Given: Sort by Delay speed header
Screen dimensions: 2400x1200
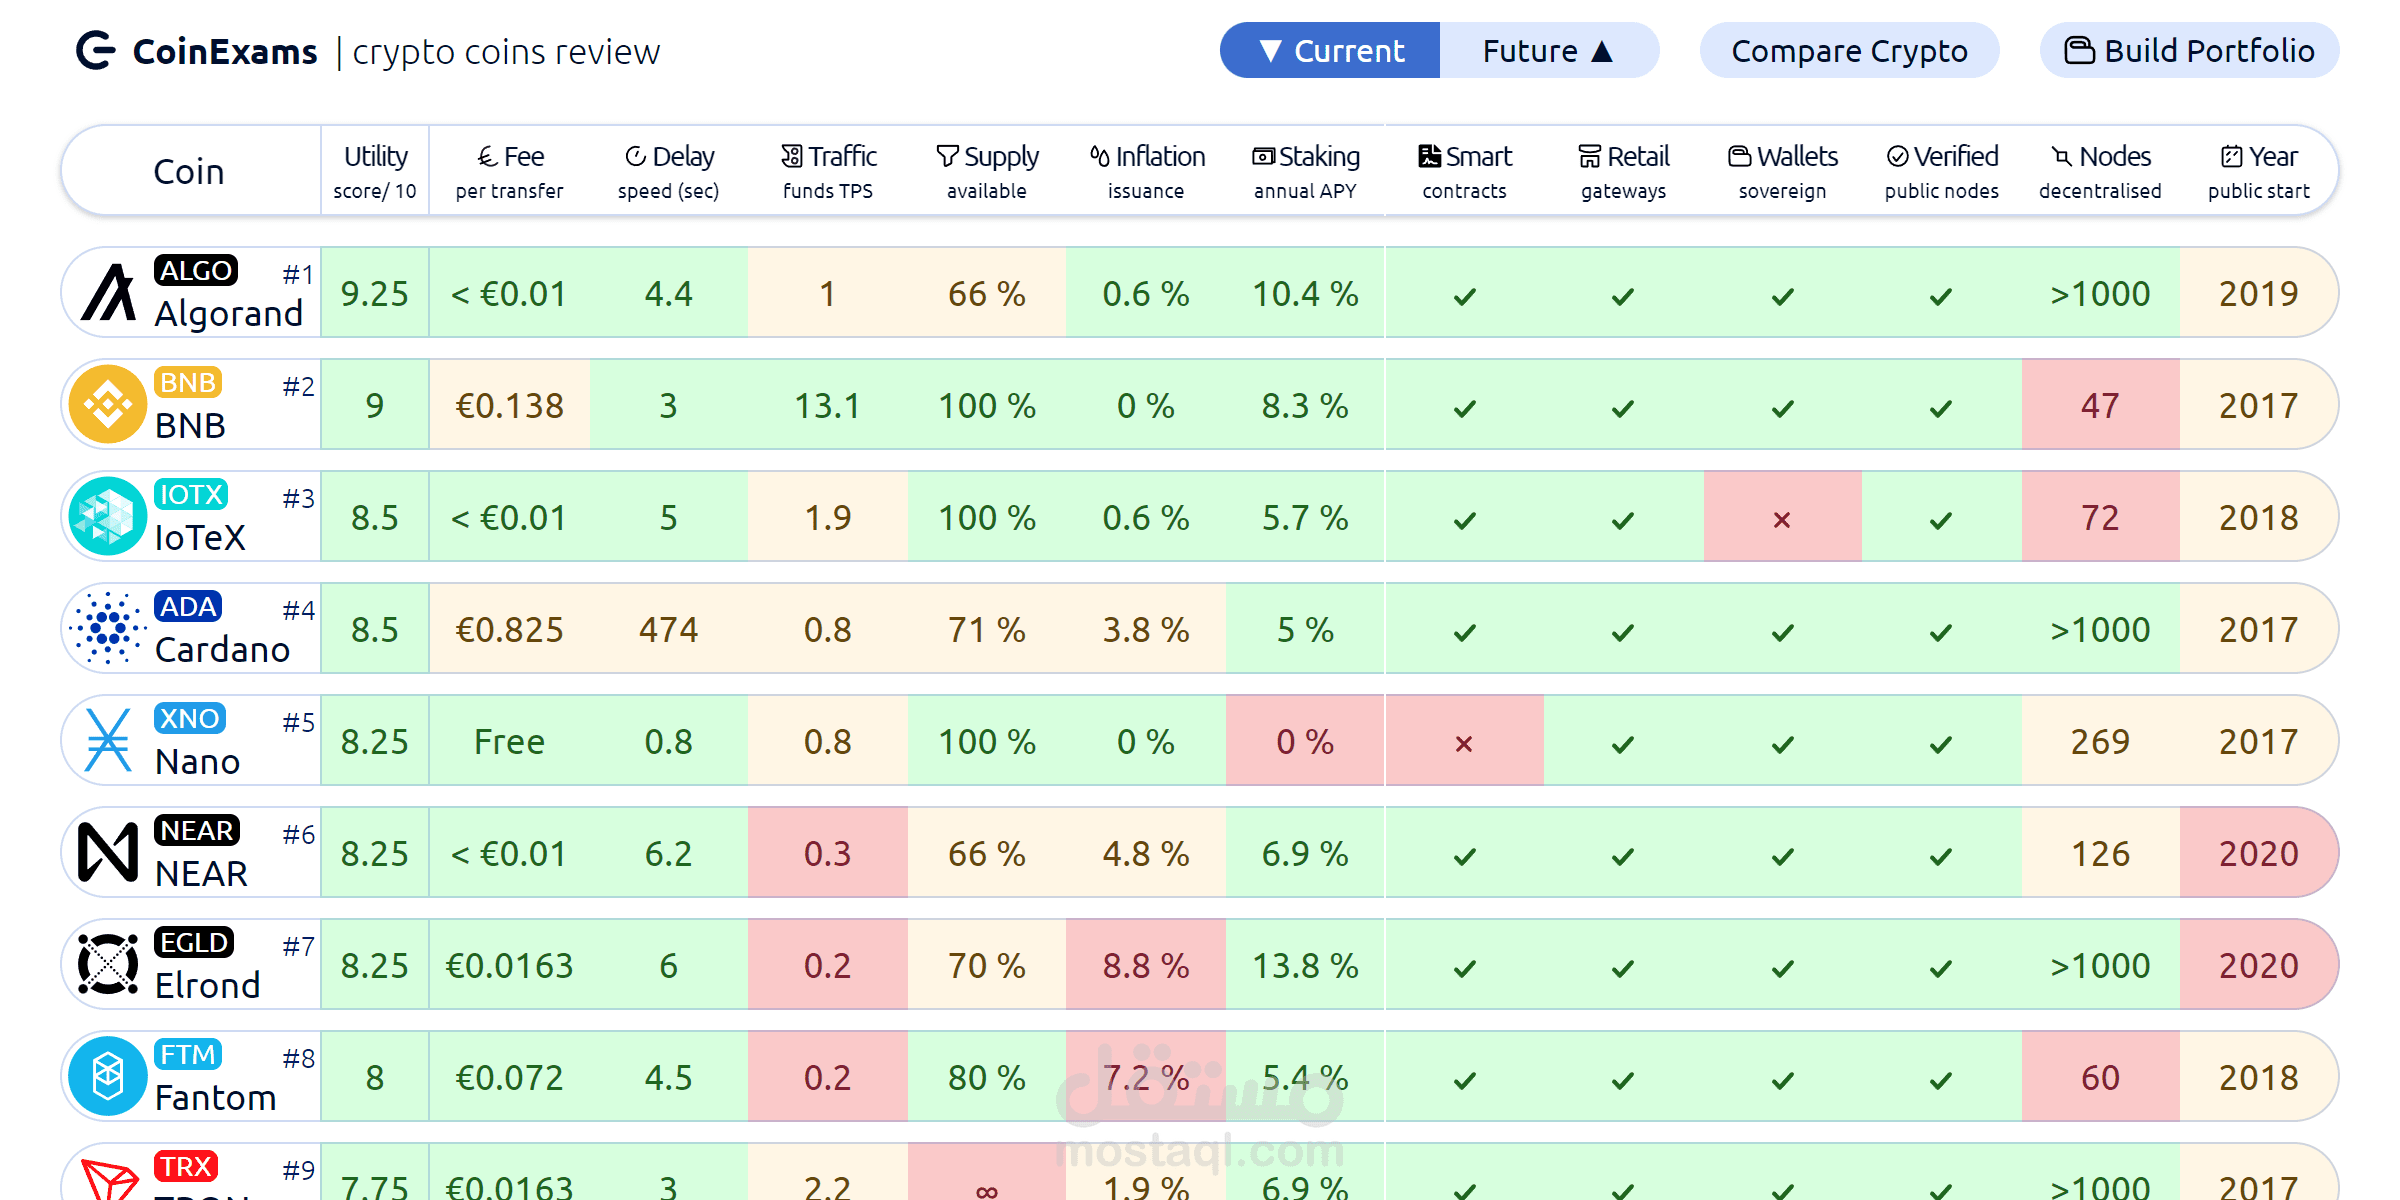Looking at the screenshot, I should pyautogui.click(x=668, y=171).
